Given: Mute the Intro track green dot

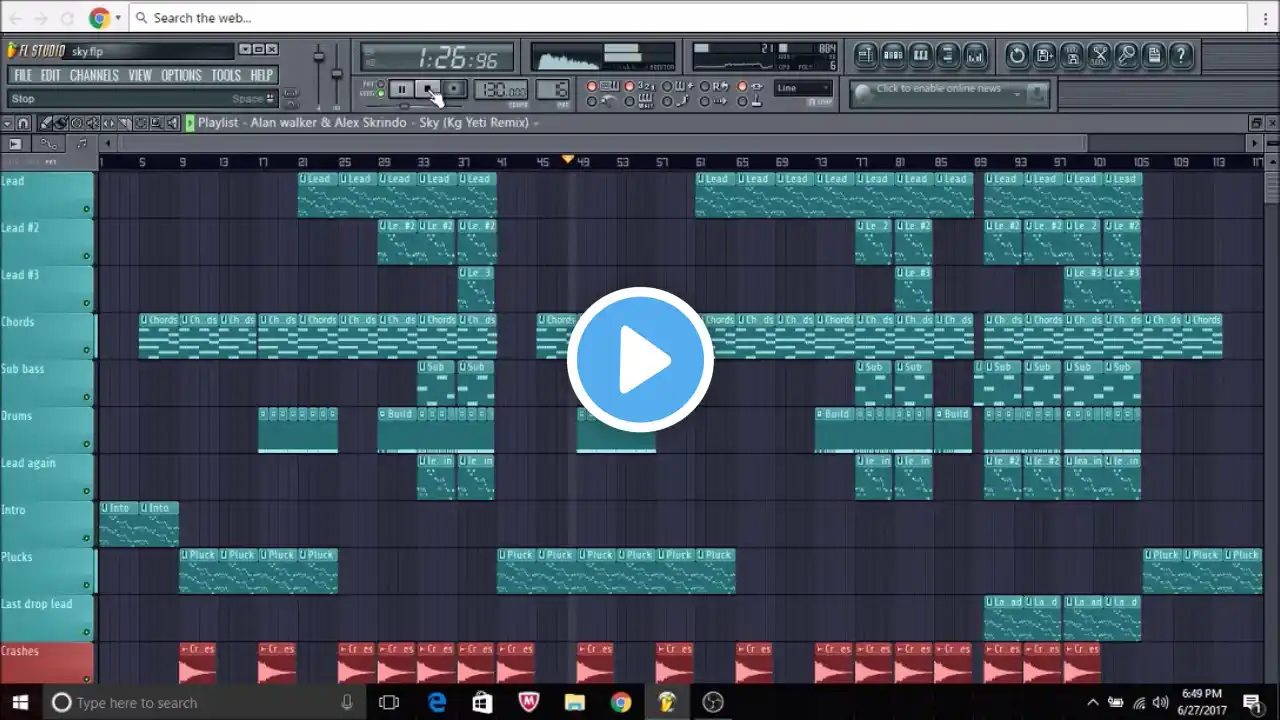Looking at the screenshot, I should (87, 538).
